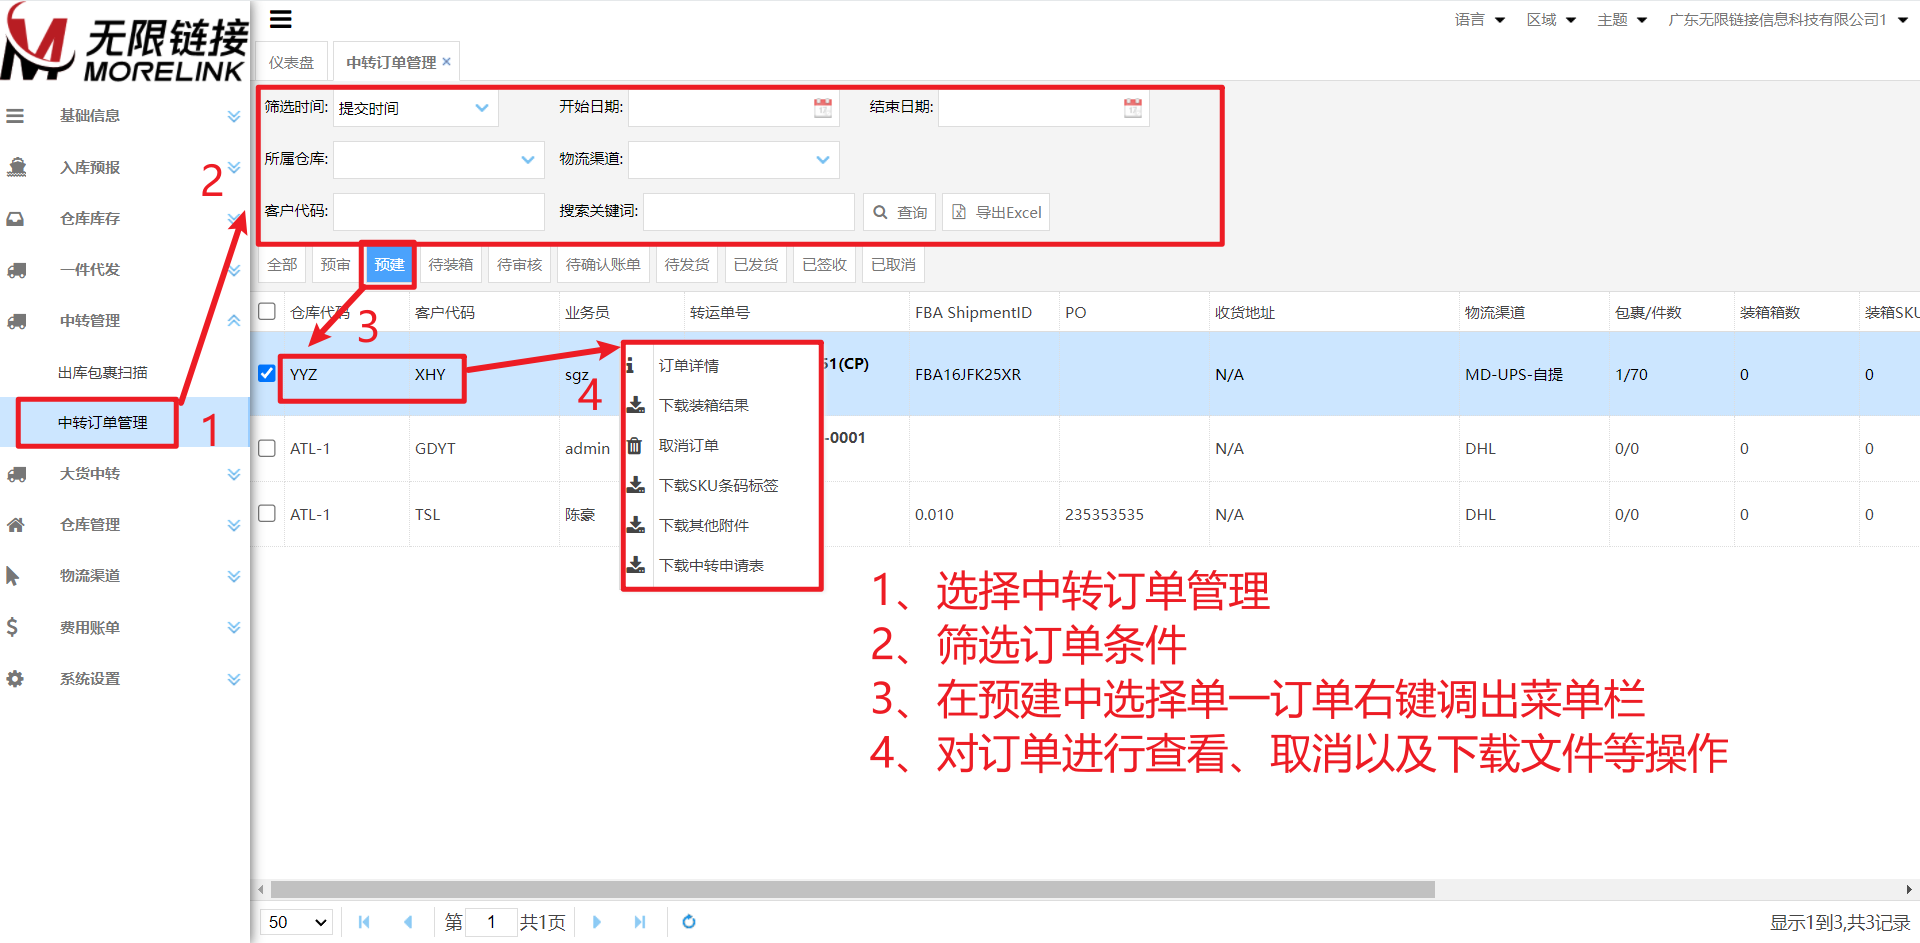Viewport: 1920px width, 943px height.
Task: Close the 中转订单管理 tab
Action: tap(447, 62)
